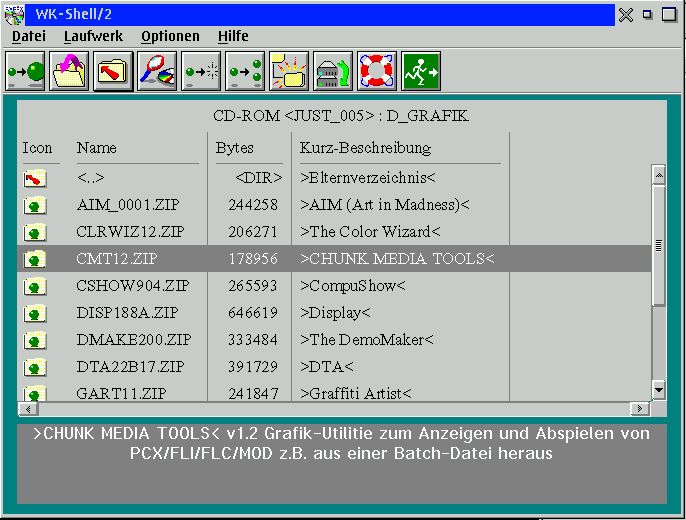Click the parent directory row icon
Image resolution: width=686 pixels, height=520 pixels.
(35, 178)
